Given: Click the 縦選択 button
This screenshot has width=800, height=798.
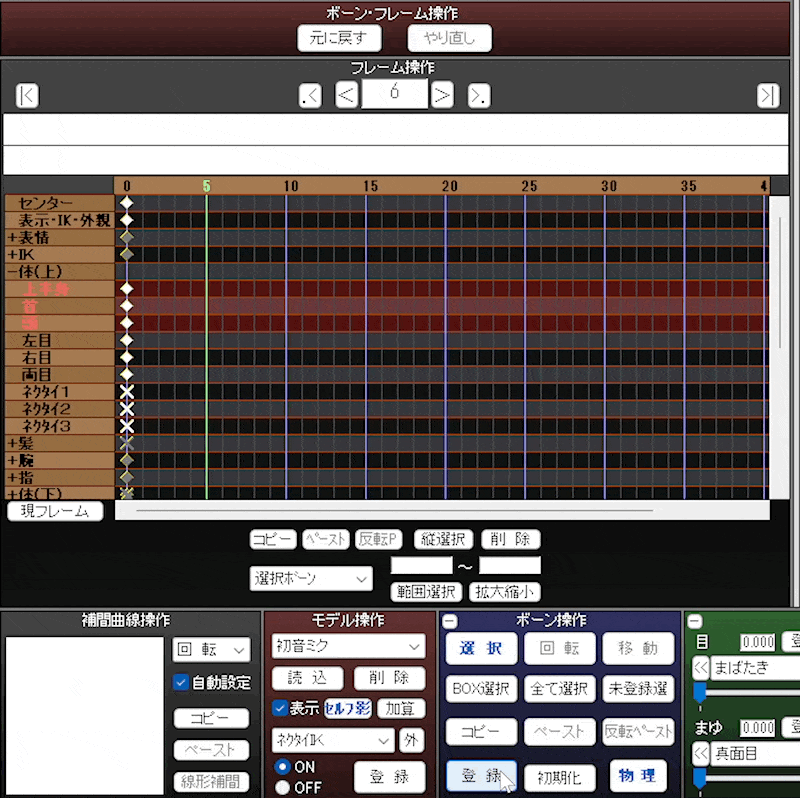Looking at the screenshot, I should [443, 539].
